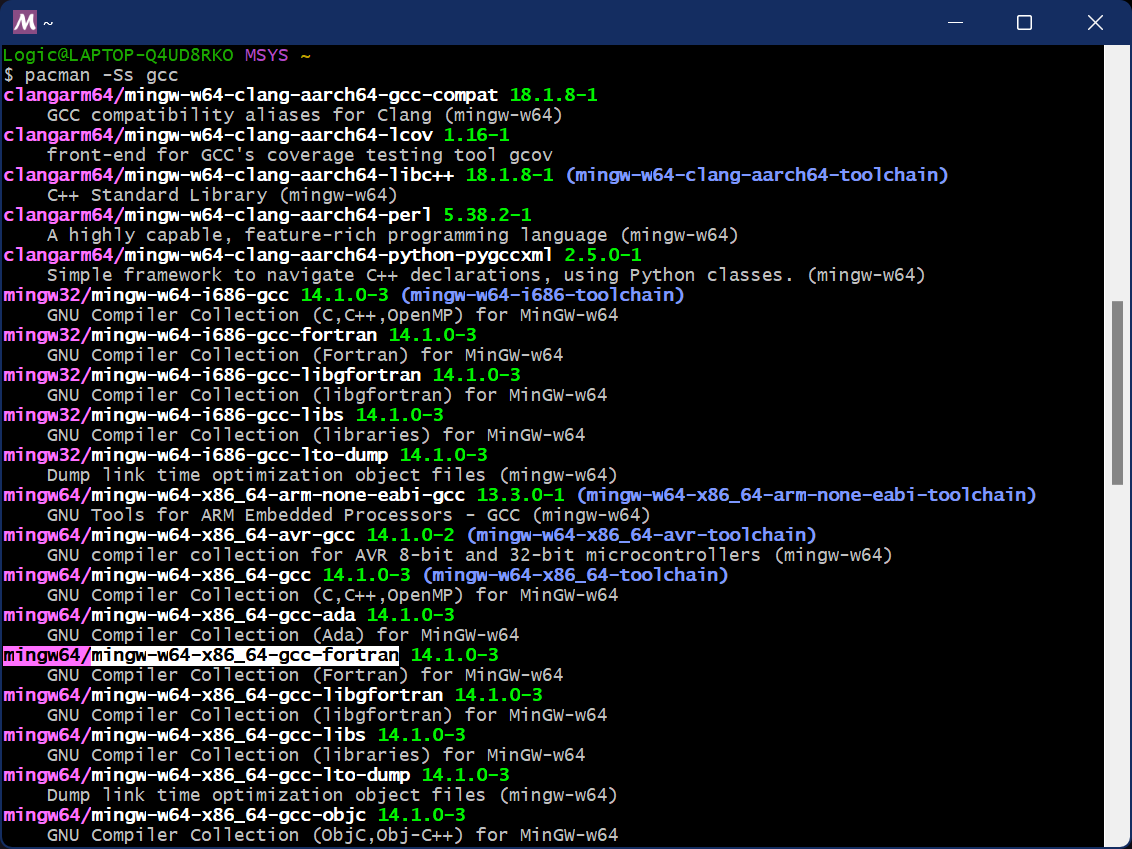
Task: Click package mingw-w64-clang-aarch64-libc++
Action: pyautogui.click(x=289, y=175)
